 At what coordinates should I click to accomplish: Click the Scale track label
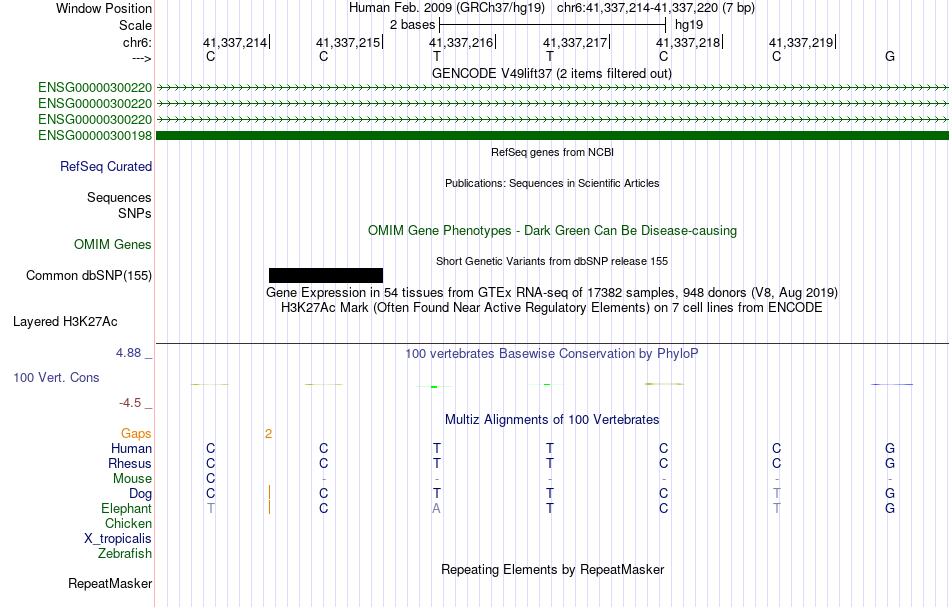pyautogui.click(x=135, y=25)
